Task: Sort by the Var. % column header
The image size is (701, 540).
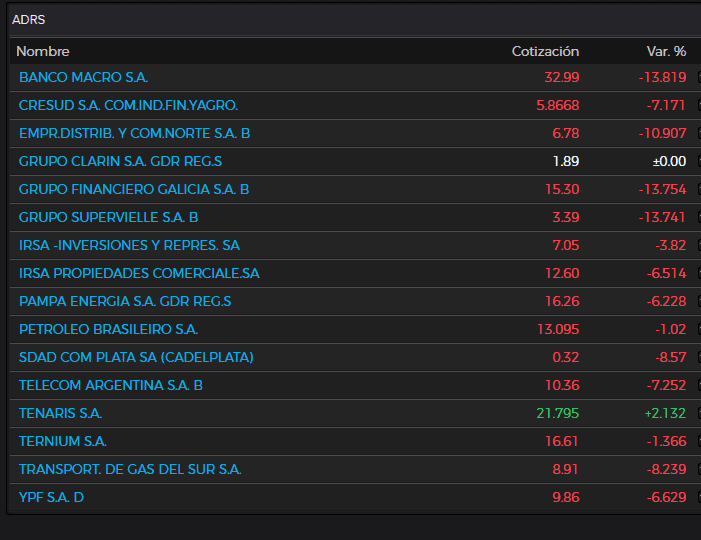Action: [666, 51]
